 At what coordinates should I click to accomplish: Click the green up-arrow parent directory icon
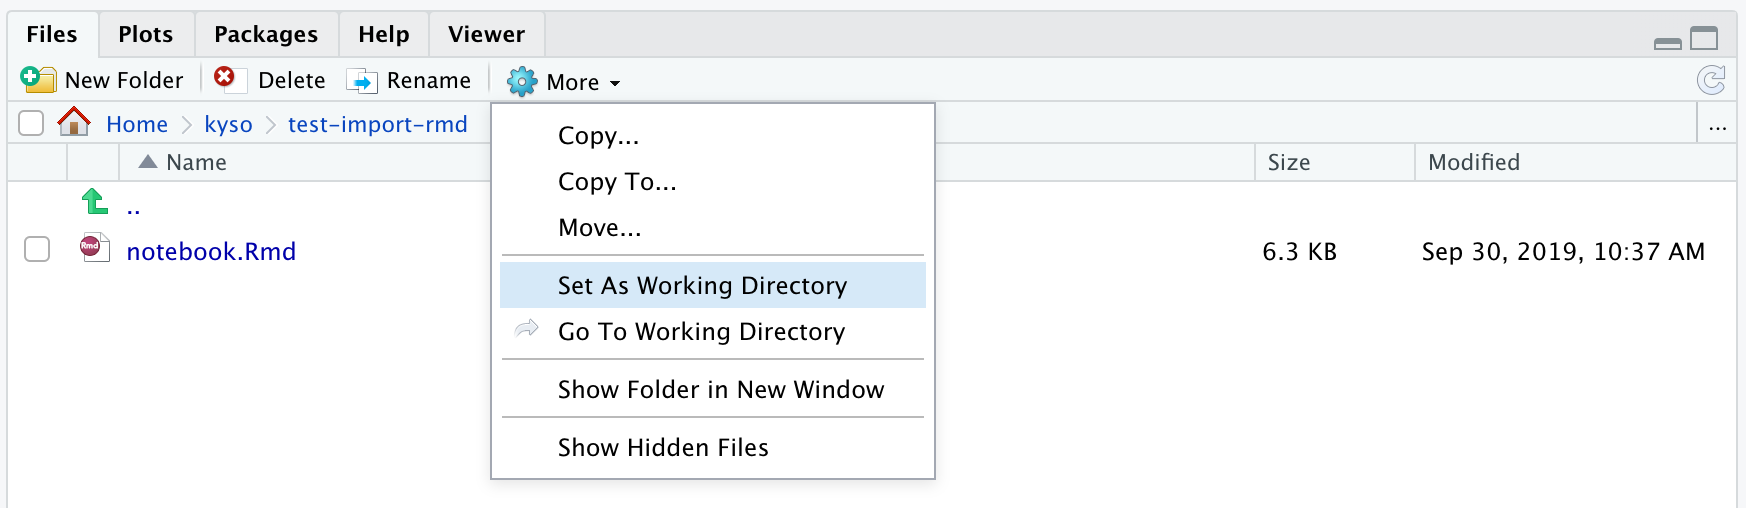(x=95, y=202)
